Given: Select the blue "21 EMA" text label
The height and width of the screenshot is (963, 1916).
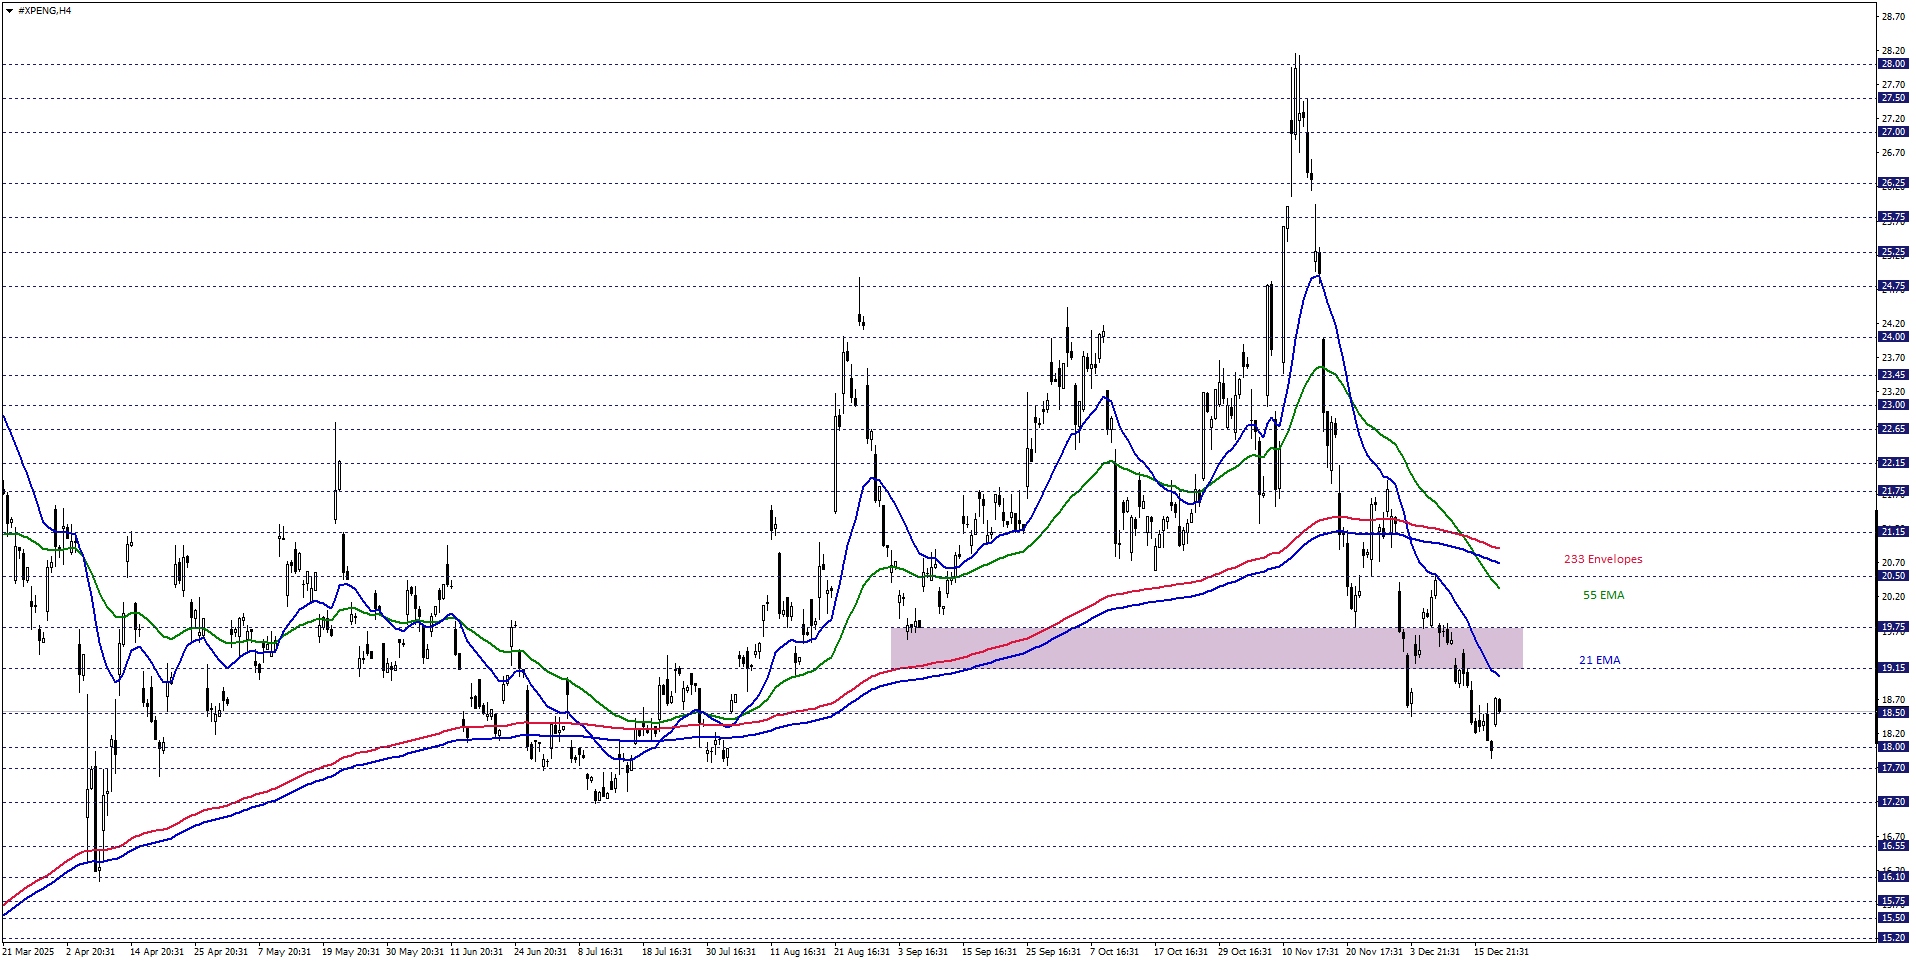Looking at the screenshot, I should click(x=1599, y=661).
